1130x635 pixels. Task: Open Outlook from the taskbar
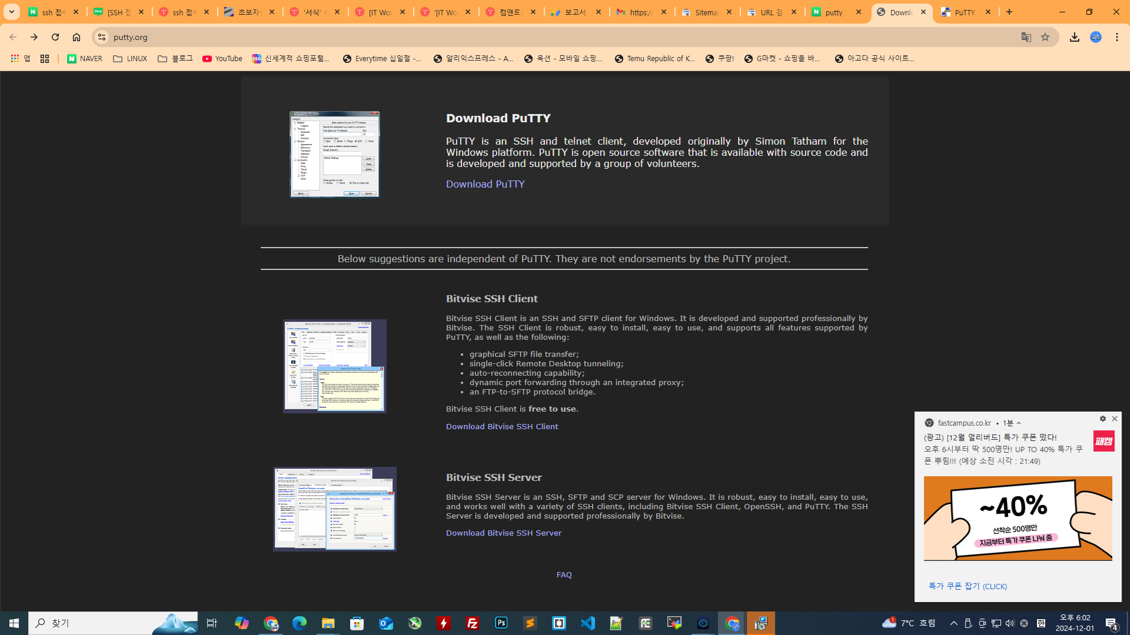tap(386, 623)
